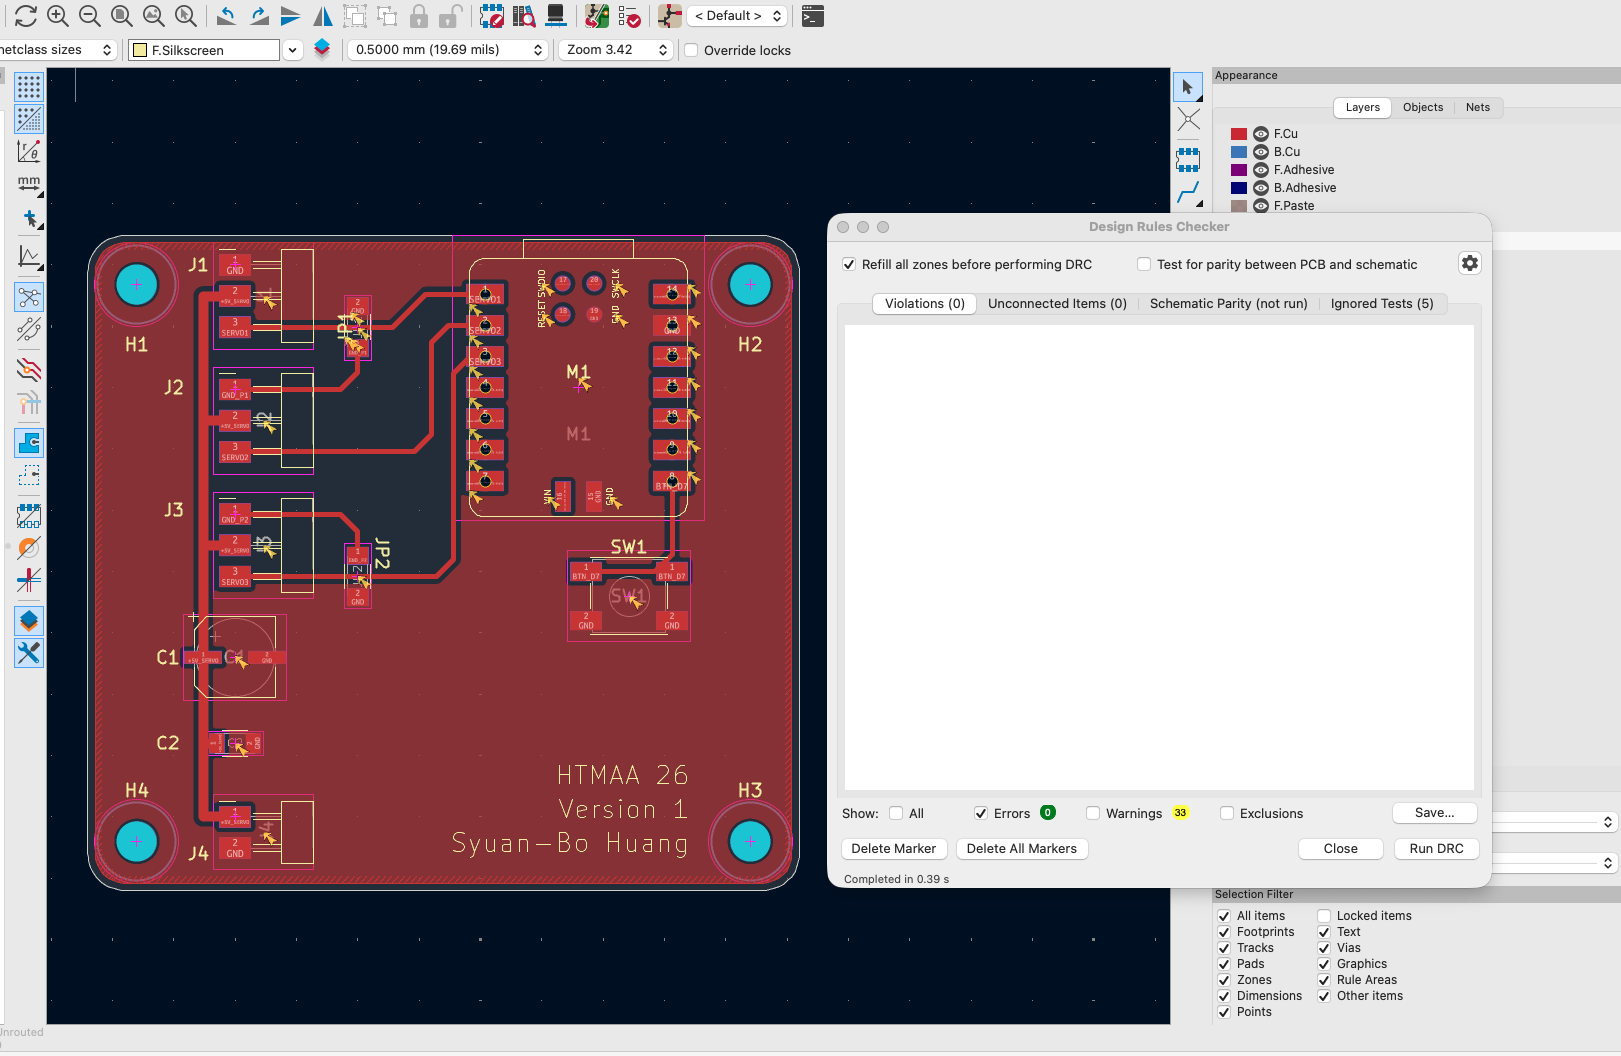Switch to Schematic Parity (not run) tab
The width and height of the screenshot is (1621, 1056).
point(1228,304)
